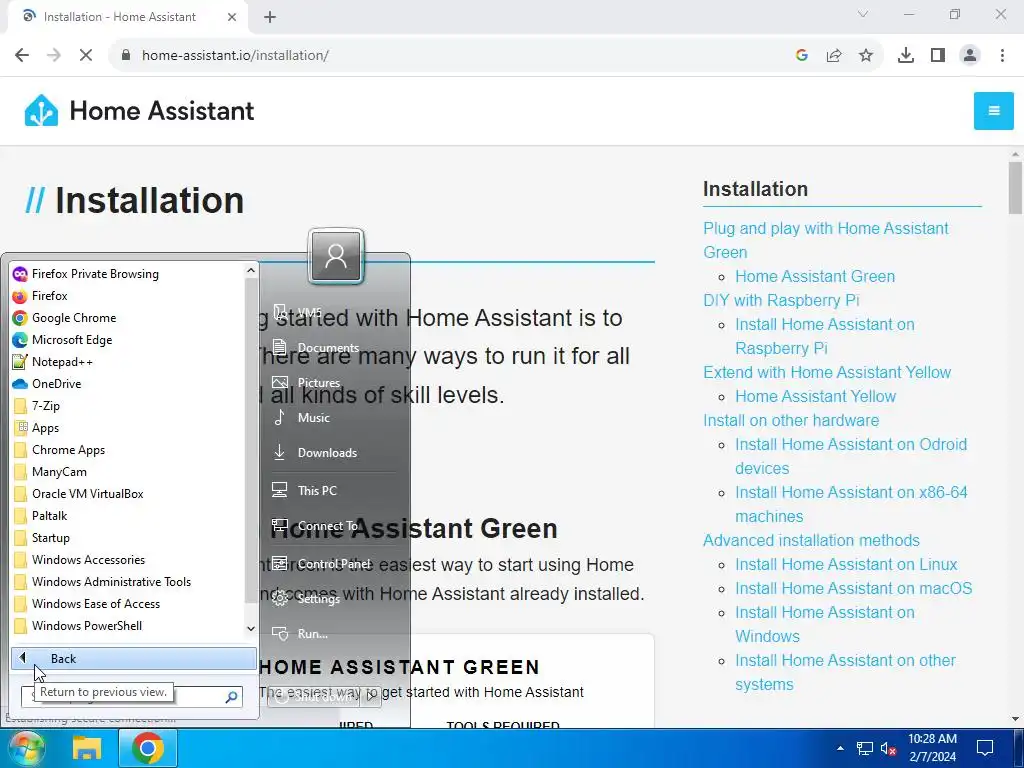Open Plug and play with Home Assistant Green link
This screenshot has height=768, width=1024.
(825, 240)
